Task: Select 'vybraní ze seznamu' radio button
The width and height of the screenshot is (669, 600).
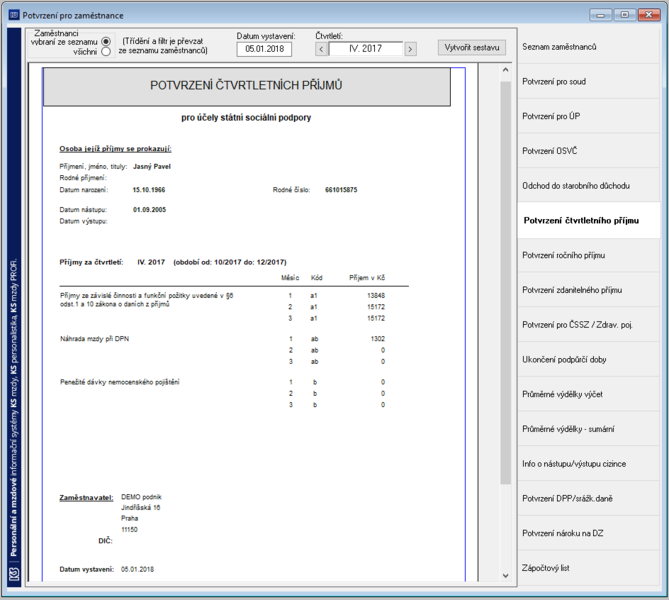Action: pos(106,41)
